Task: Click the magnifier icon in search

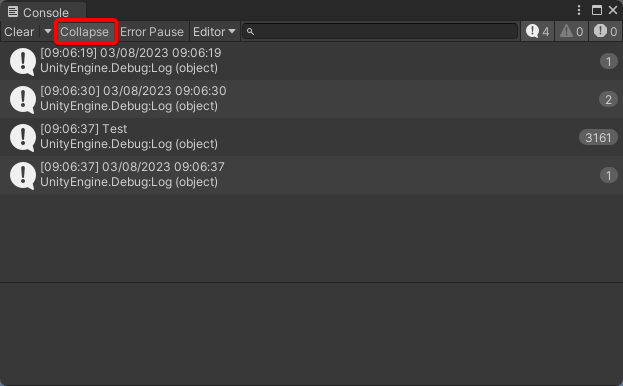Action: click(250, 31)
